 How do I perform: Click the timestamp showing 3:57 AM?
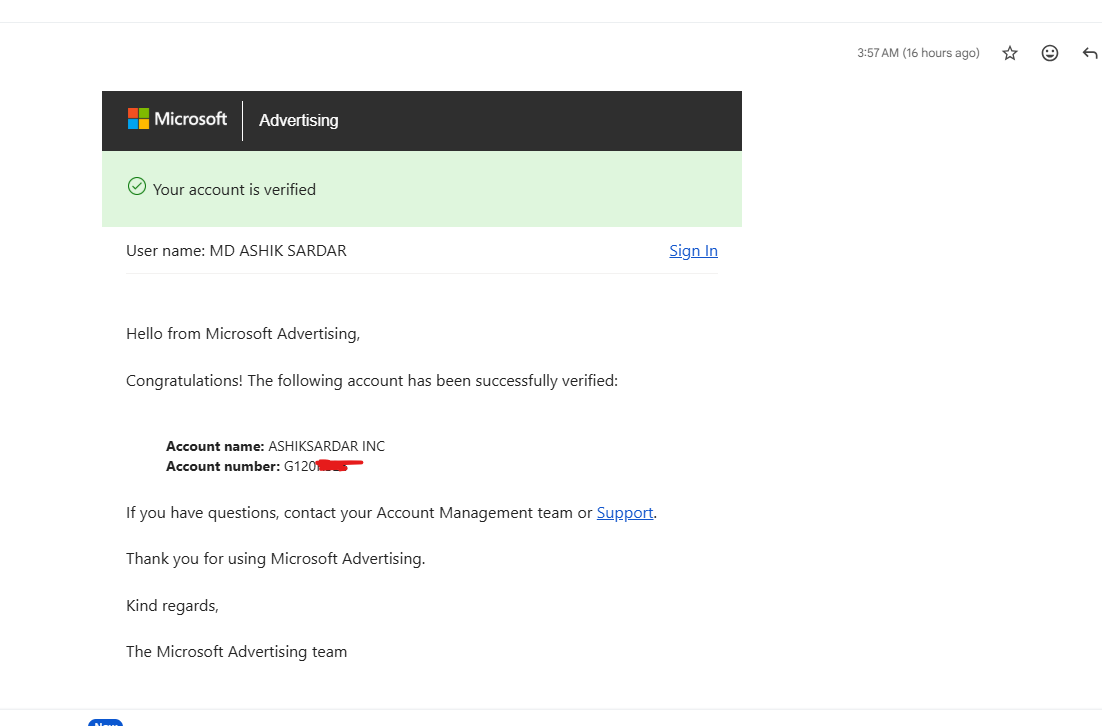(918, 52)
